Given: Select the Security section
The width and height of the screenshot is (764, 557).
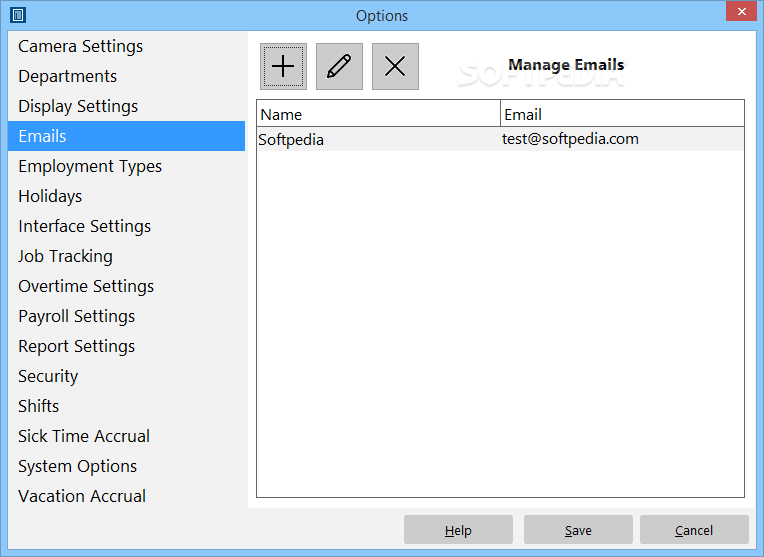Looking at the screenshot, I should pyautogui.click(x=126, y=376).
